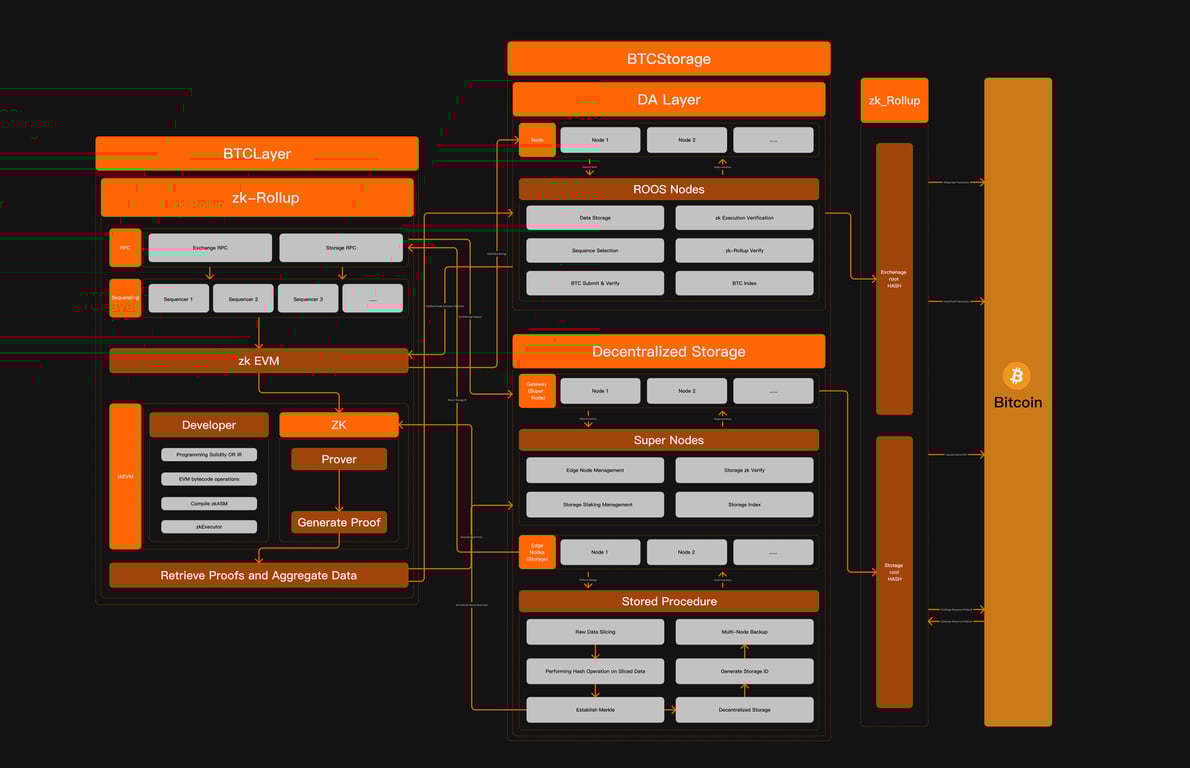Image resolution: width=1190 pixels, height=768 pixels.
Task: Select the RPC icon in BTCLayer
Action: click(124, 247)
